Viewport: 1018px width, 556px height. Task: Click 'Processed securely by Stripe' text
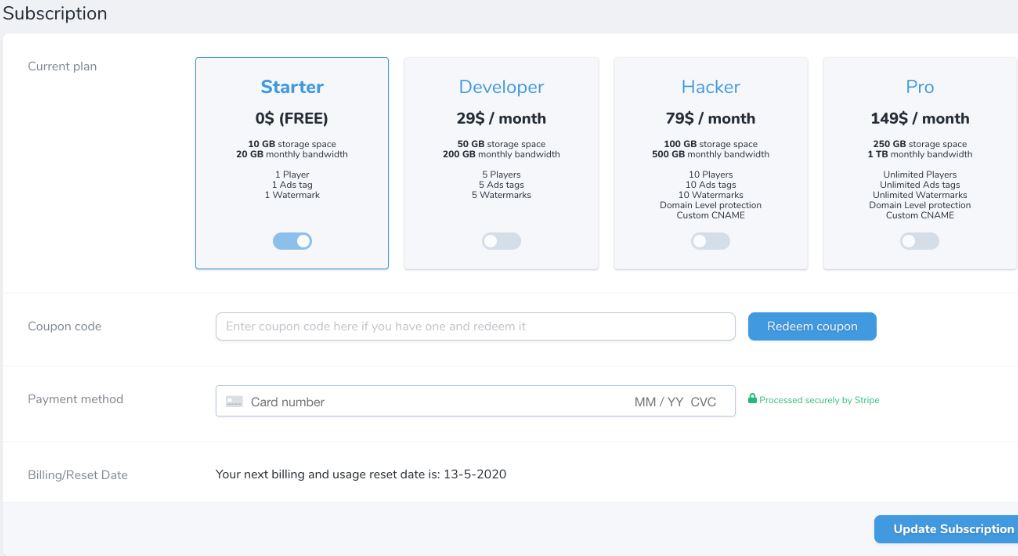[819, 400]
